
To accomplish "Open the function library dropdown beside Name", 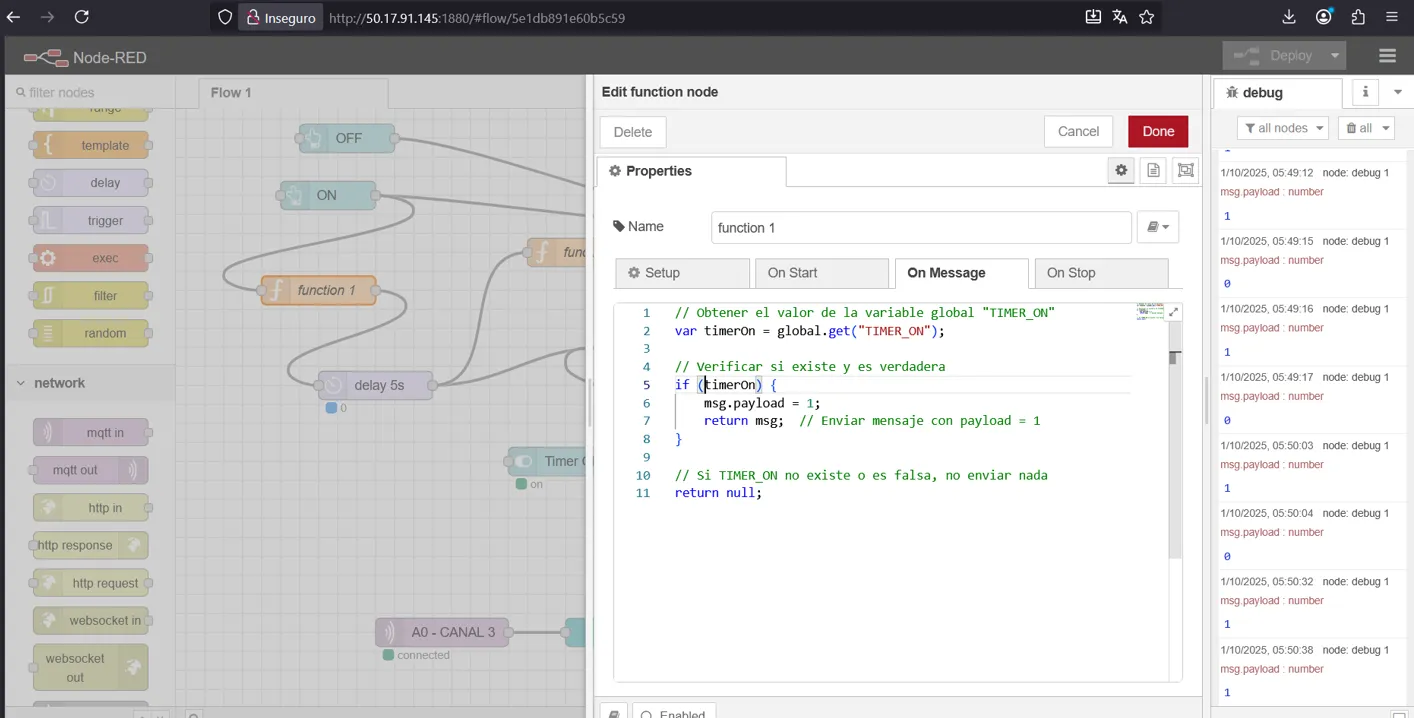I will (1157, 227).
